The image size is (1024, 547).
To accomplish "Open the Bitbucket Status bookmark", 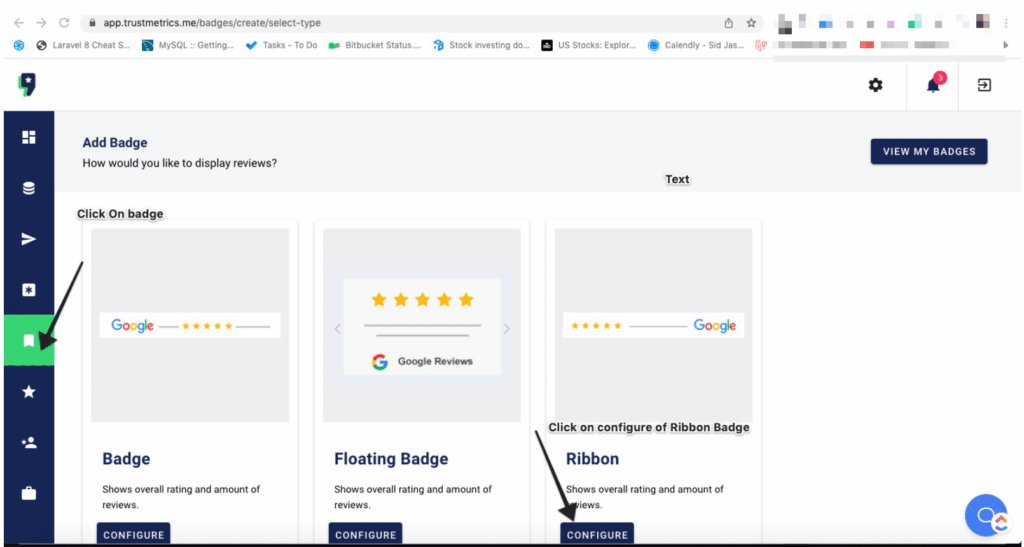I will point(375,45).
